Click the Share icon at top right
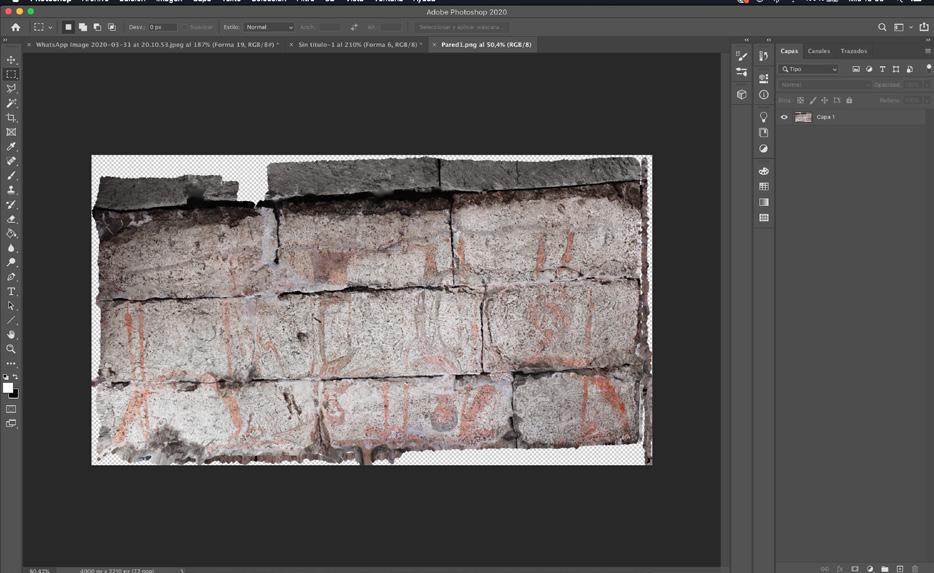934x573 pixels. pos(924,27)
